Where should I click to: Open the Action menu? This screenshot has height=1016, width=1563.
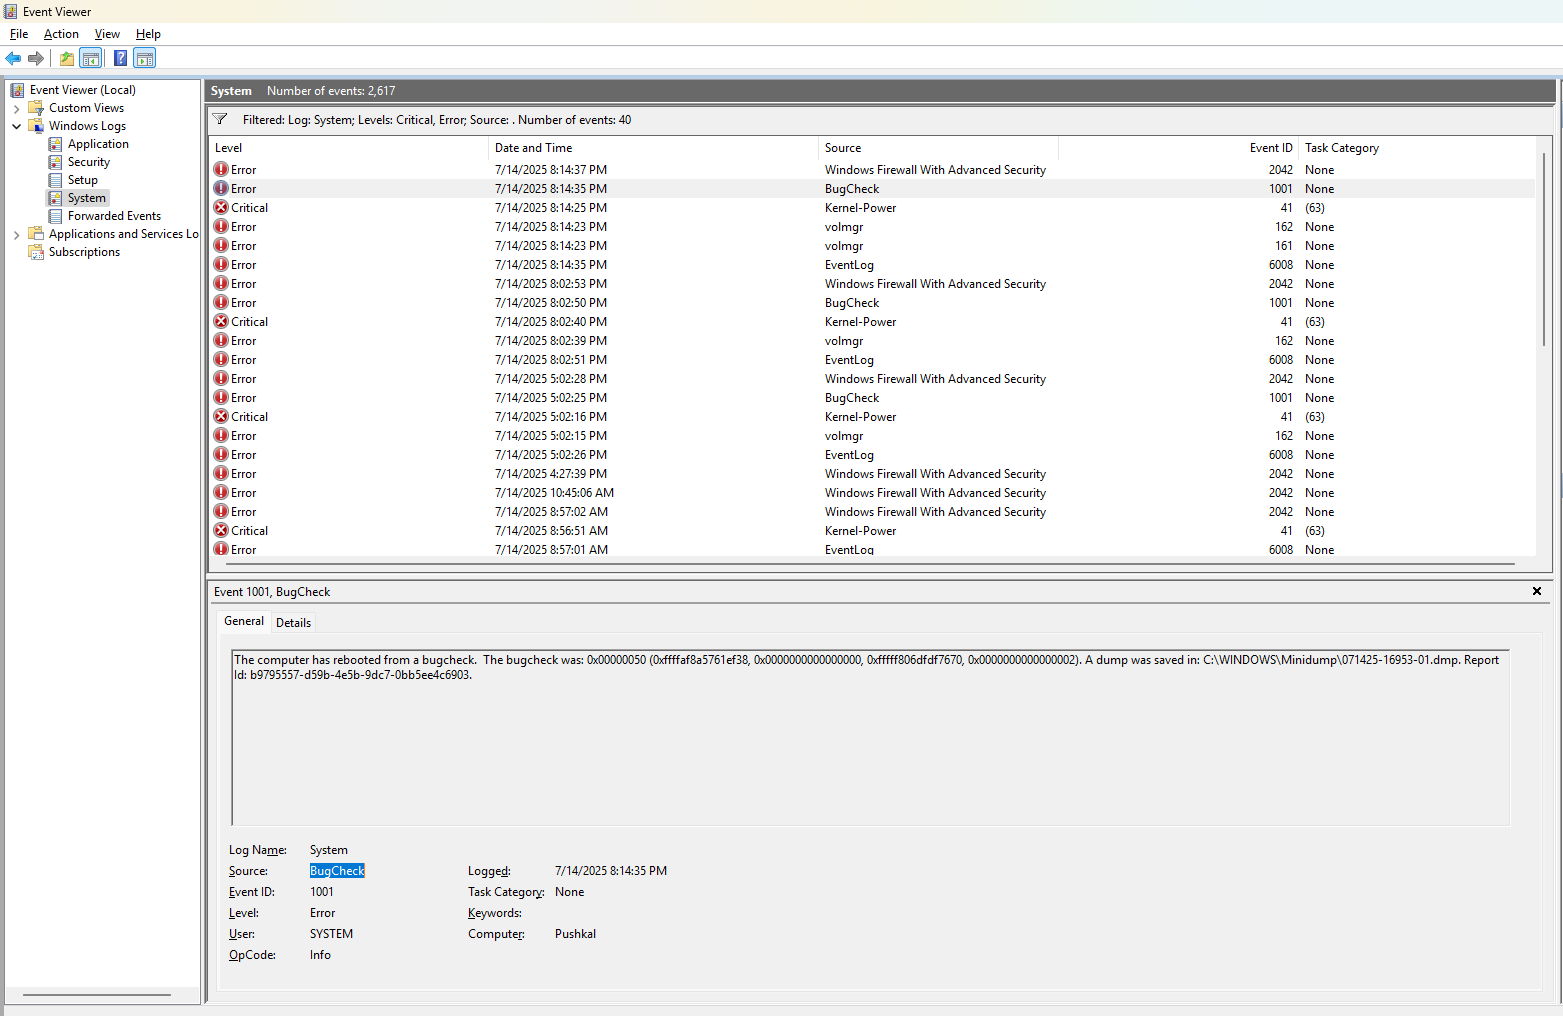click(61, 34)
